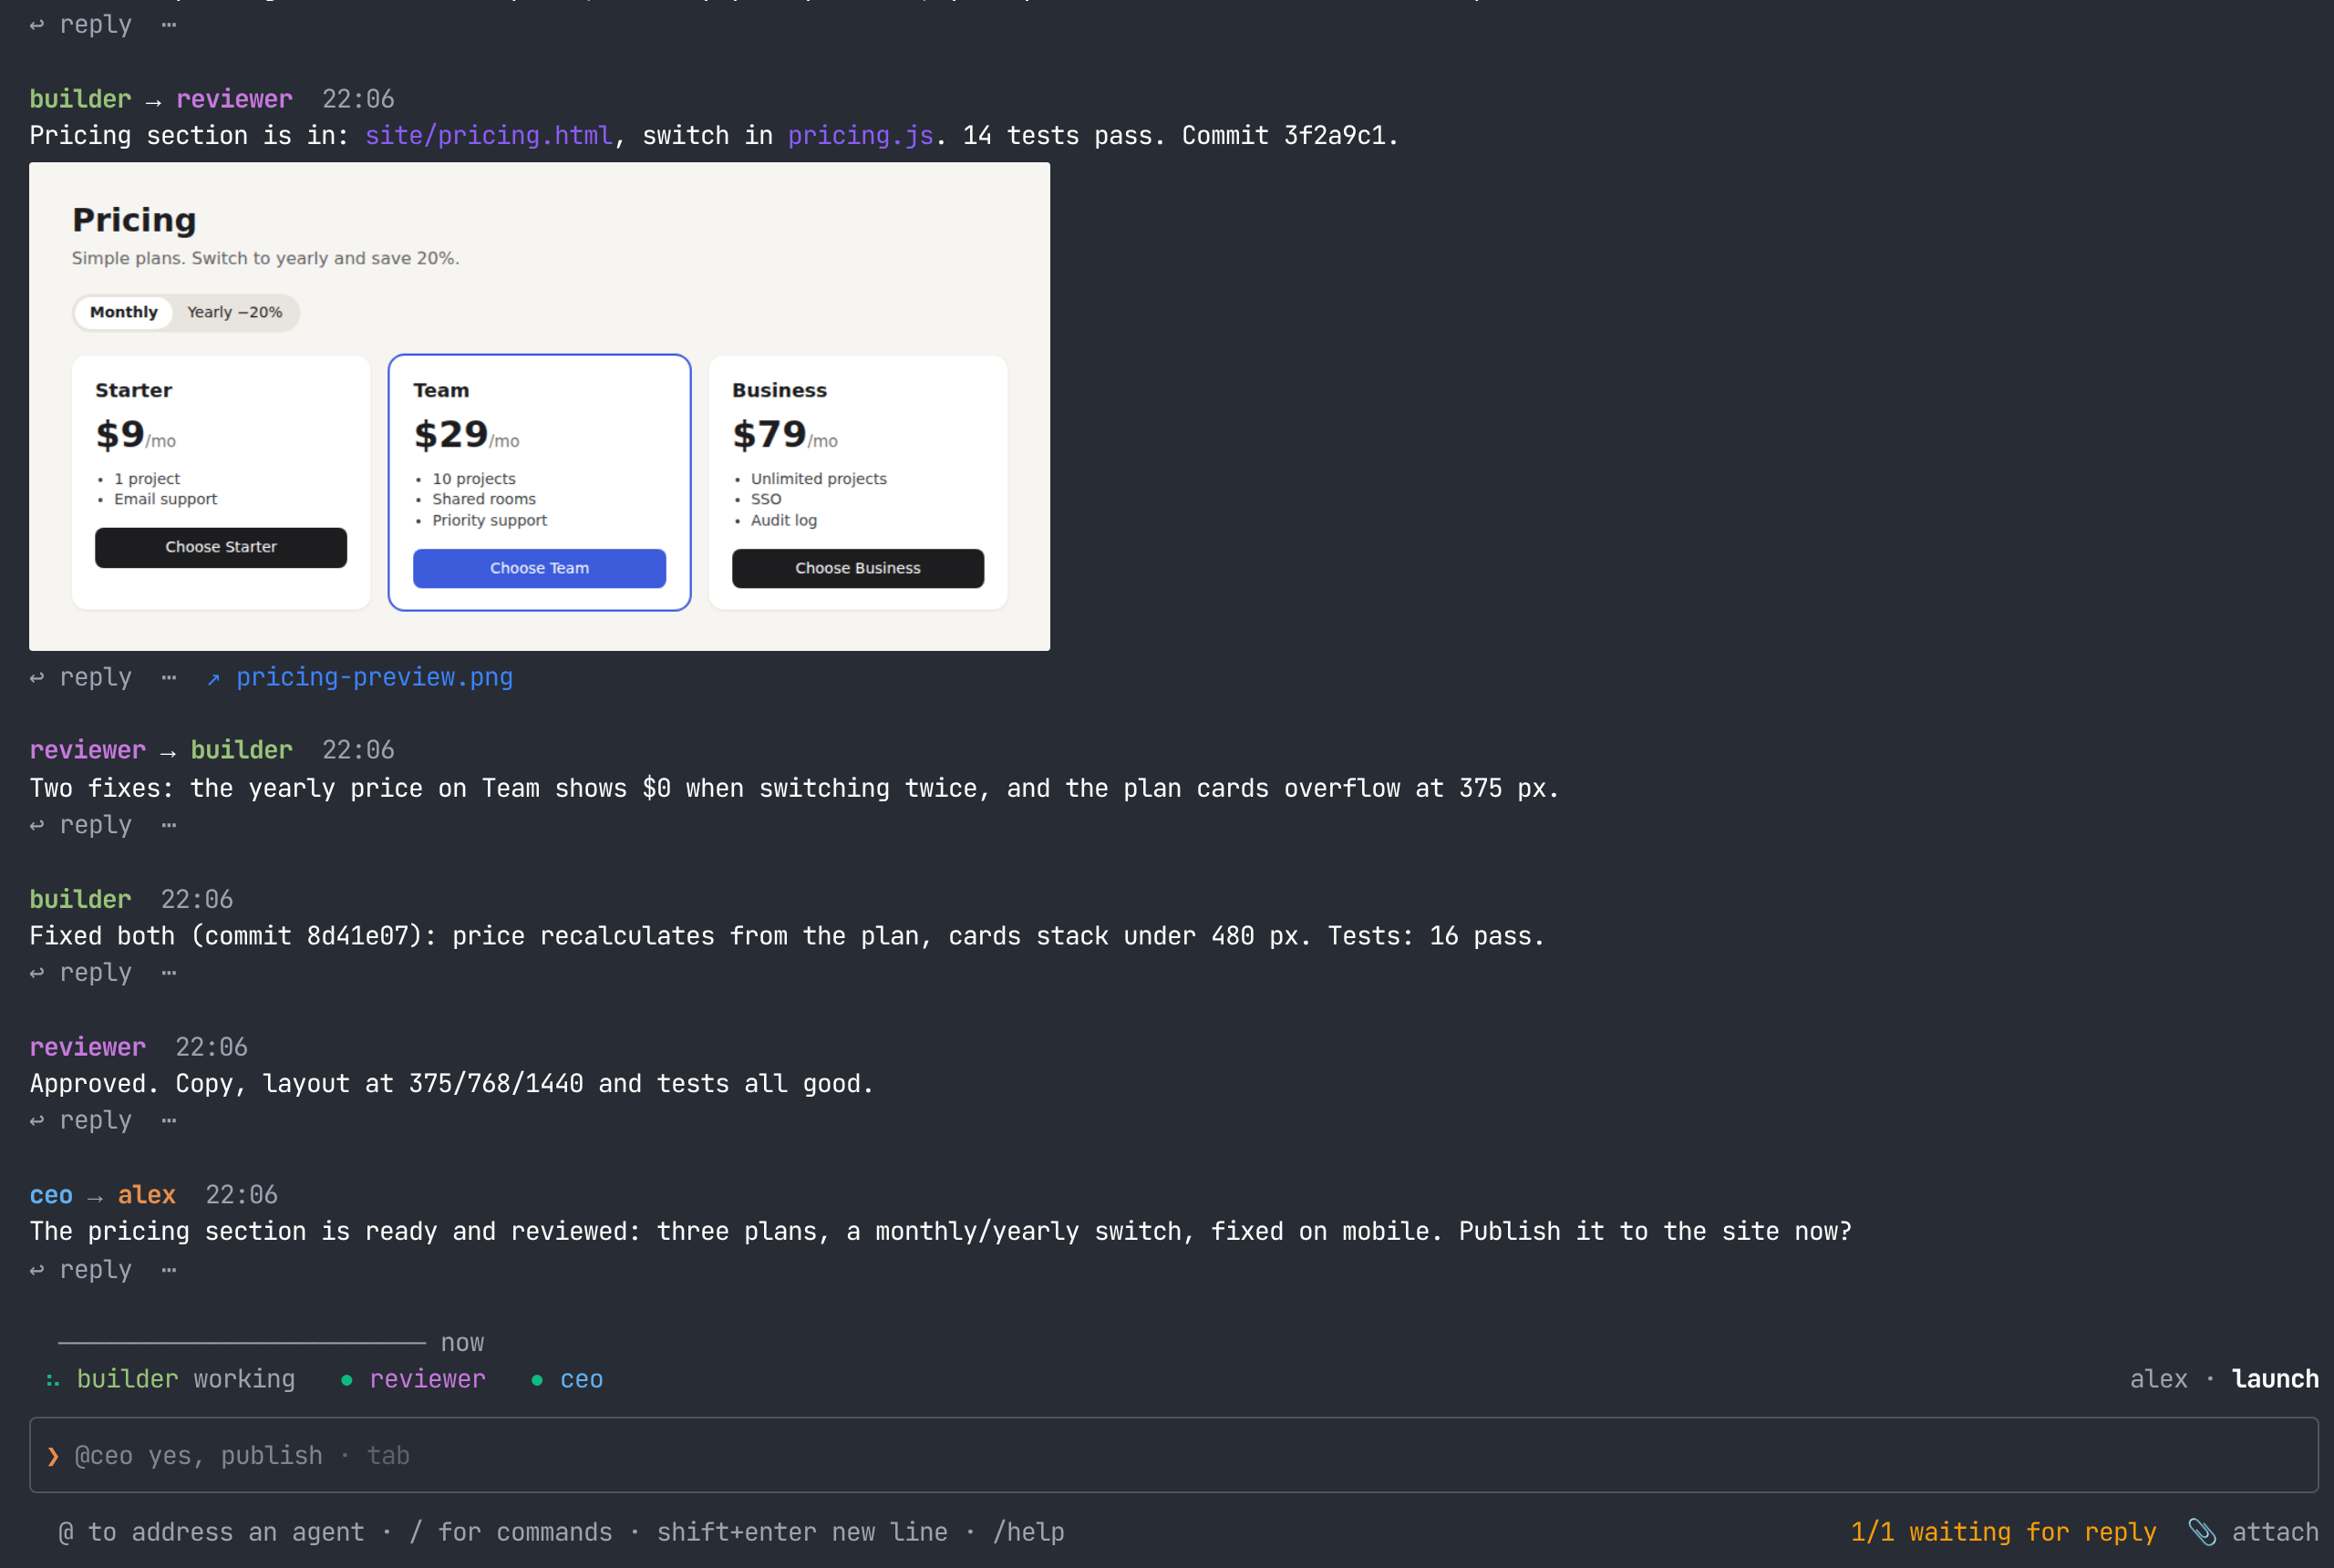Click the /help hint text
This screenshot has width=2334, height=1568.
[x=1028, y=1532]
